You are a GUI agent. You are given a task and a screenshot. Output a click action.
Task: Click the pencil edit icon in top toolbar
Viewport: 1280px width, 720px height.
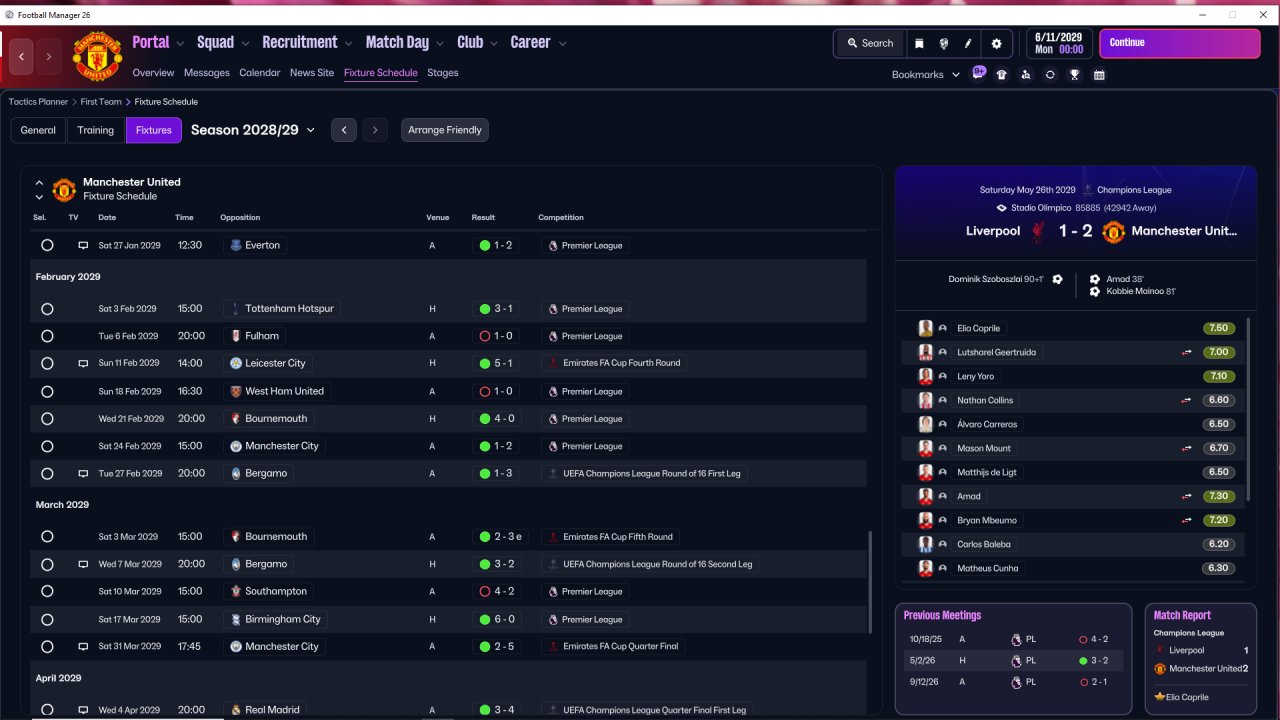(x=968, y=43)
